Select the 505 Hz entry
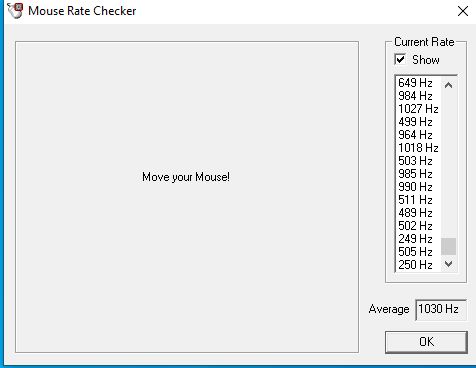Screen dimensions: 476x368 [419, 252]
